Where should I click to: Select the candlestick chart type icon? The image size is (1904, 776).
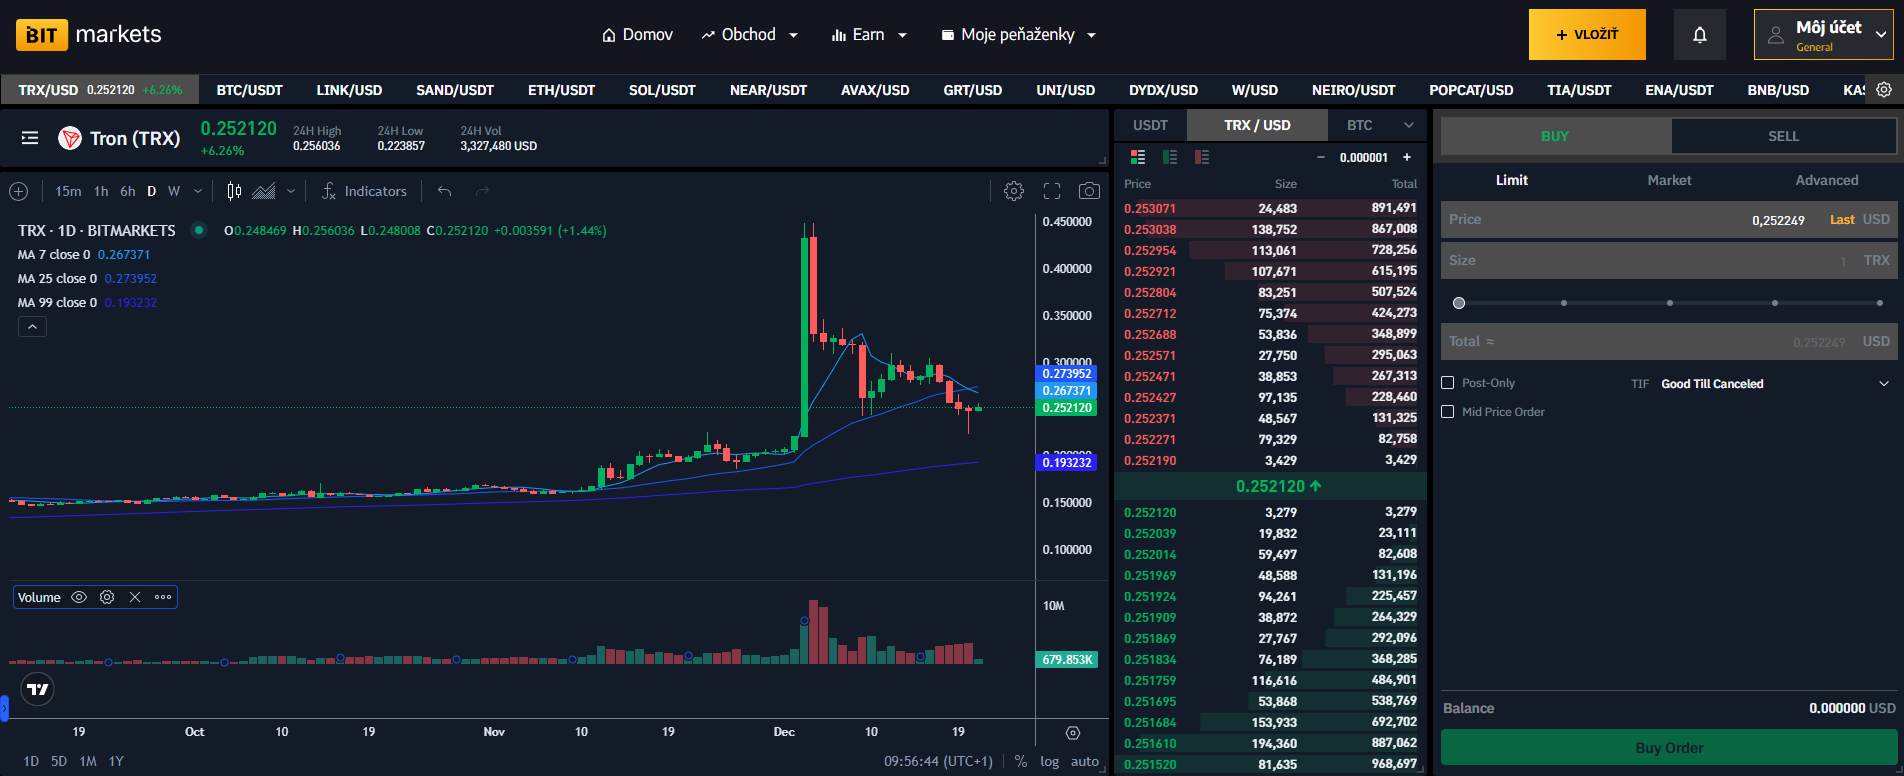click(234, 191)
